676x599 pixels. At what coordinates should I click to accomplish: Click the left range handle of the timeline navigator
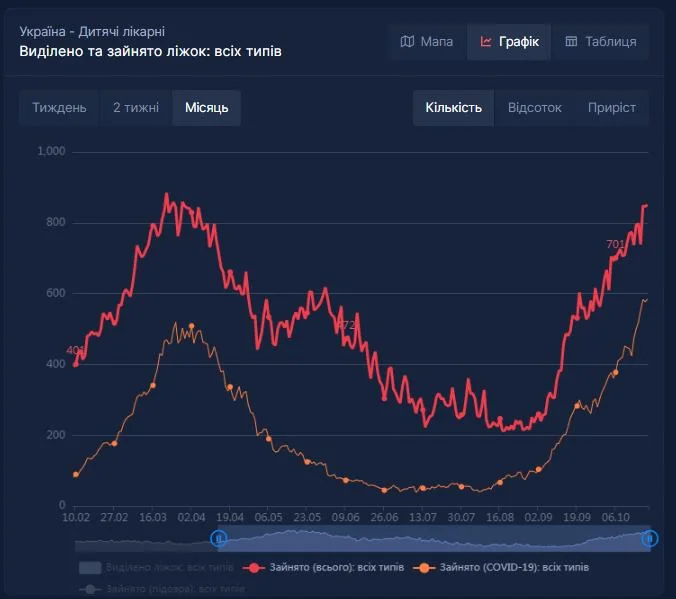(x=220, y=539)
